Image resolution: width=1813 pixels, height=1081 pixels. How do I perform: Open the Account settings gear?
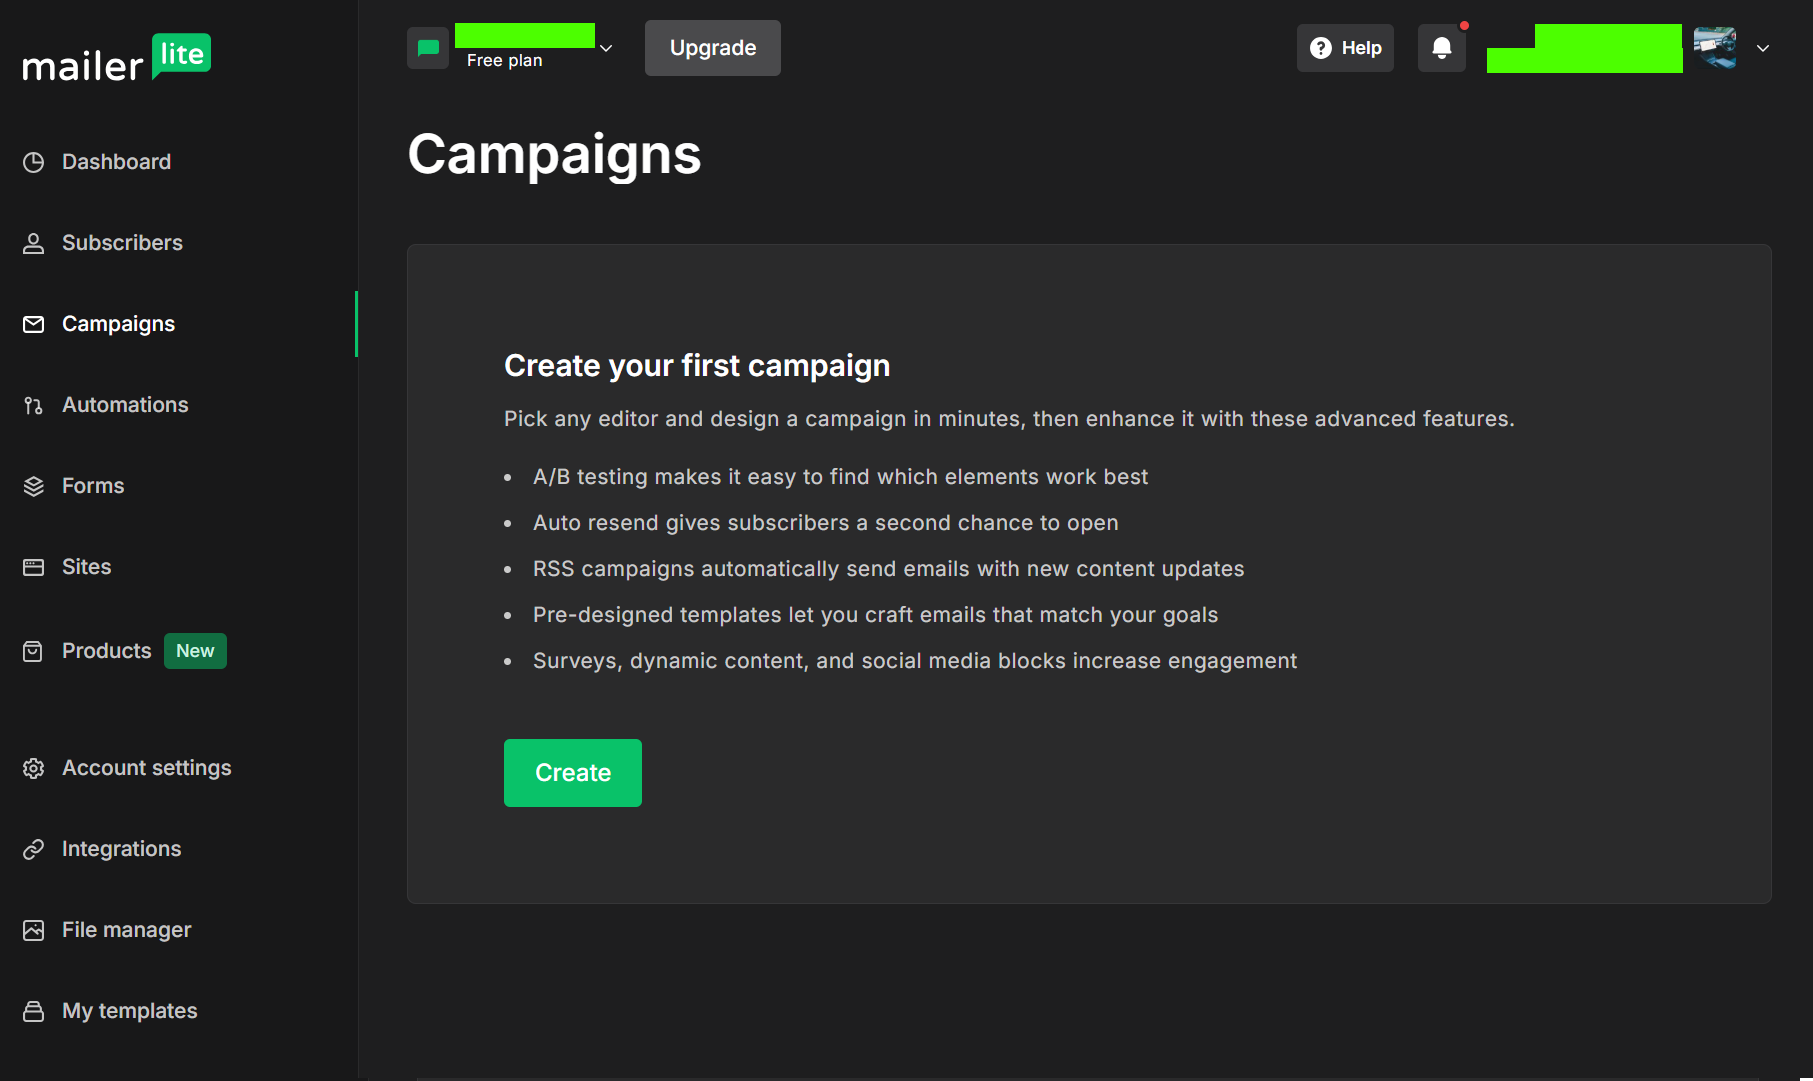(34, 767)
